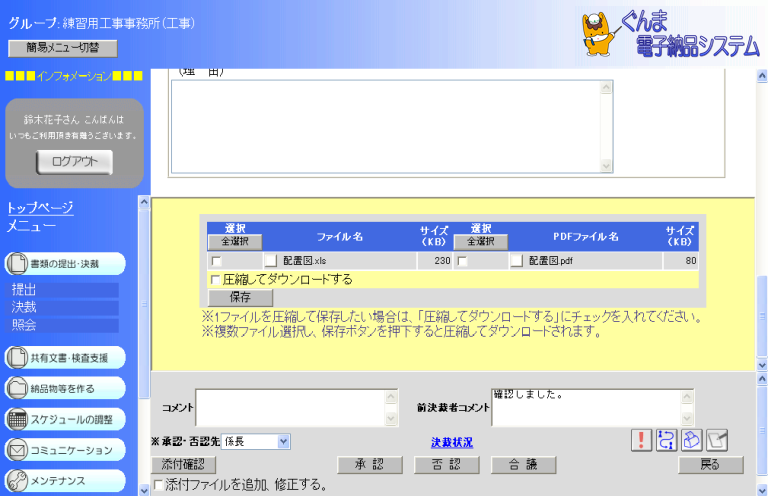The width and height of the screenshot is (768, 496).
Task: Click the red exclamation mark icon button
Action: point(641,440)
